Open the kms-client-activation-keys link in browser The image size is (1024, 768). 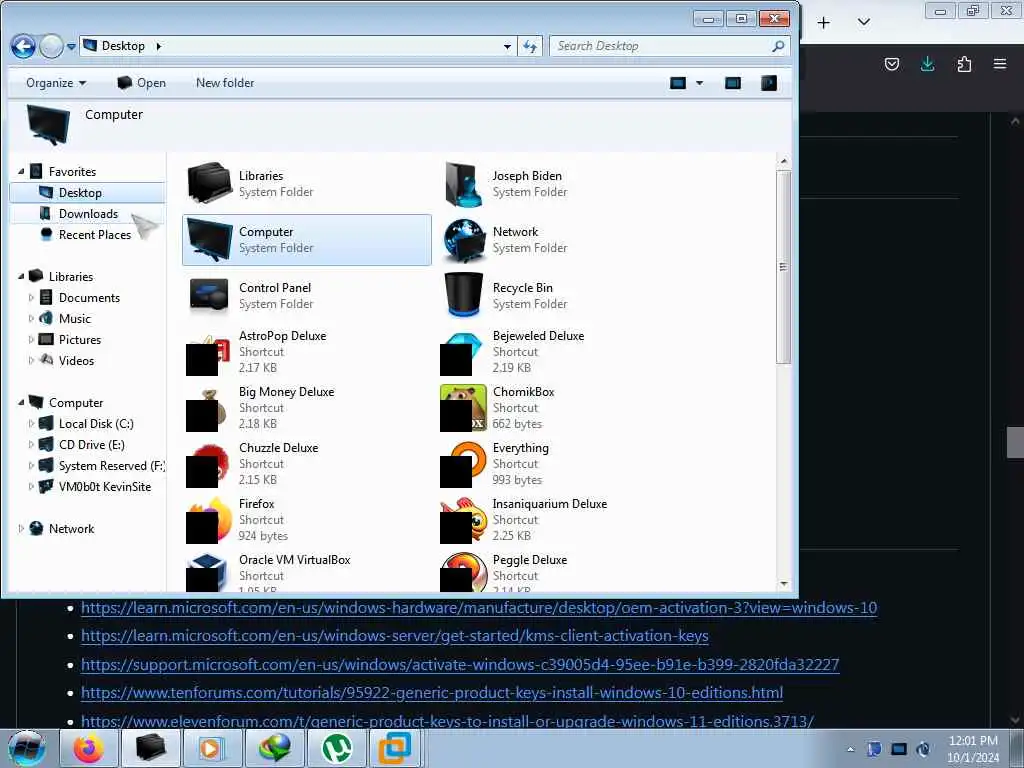tap(394, 636)
